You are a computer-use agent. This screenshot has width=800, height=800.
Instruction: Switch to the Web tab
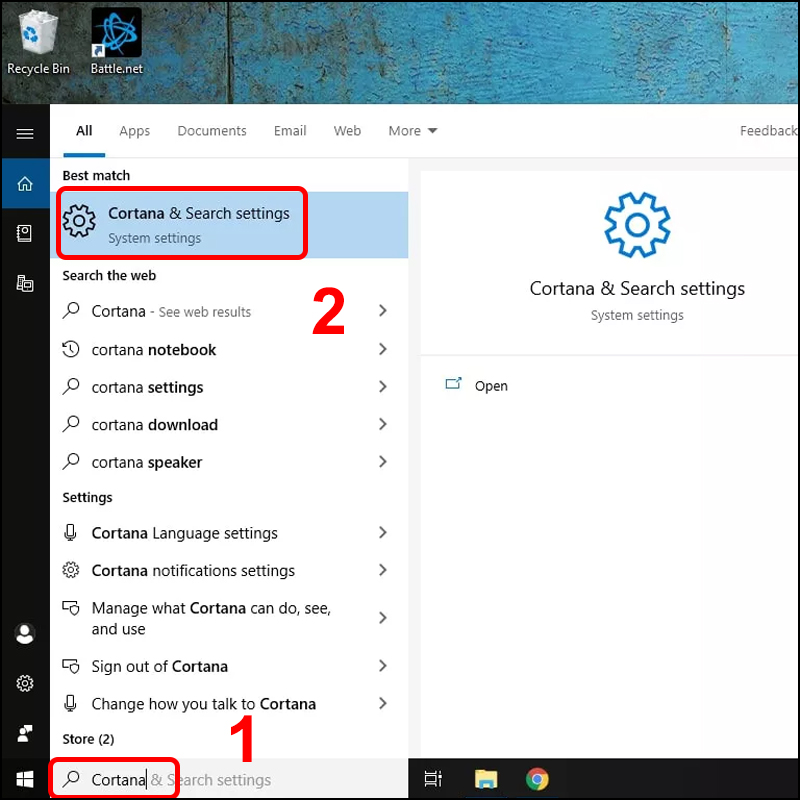tap(347, 131)
